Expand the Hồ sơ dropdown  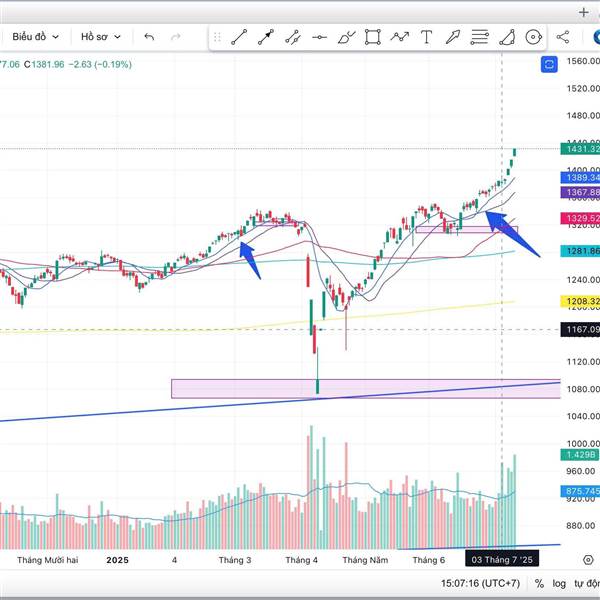[101, 37]
